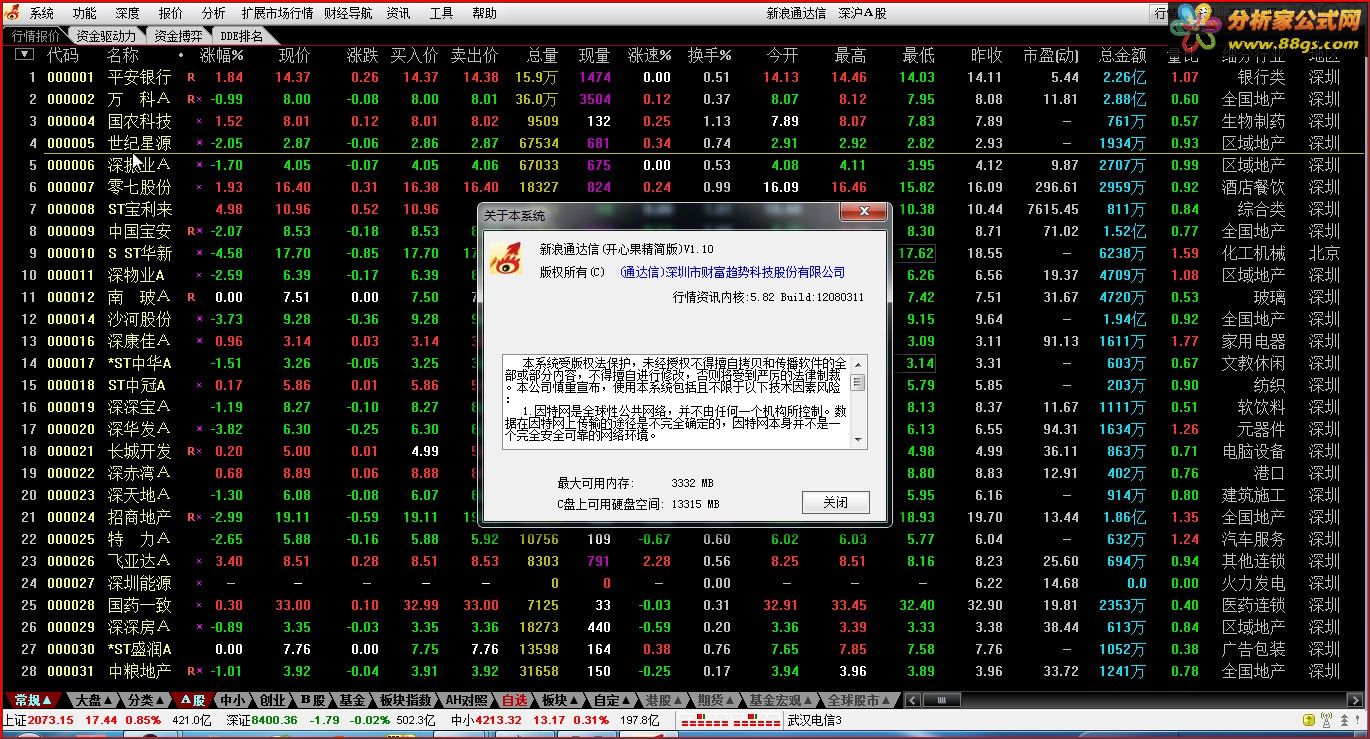The width and height of the screenshot is (1370, 739).
Task: Close the 关于本系统 dialog with X
Action: [x=863, y=212]
